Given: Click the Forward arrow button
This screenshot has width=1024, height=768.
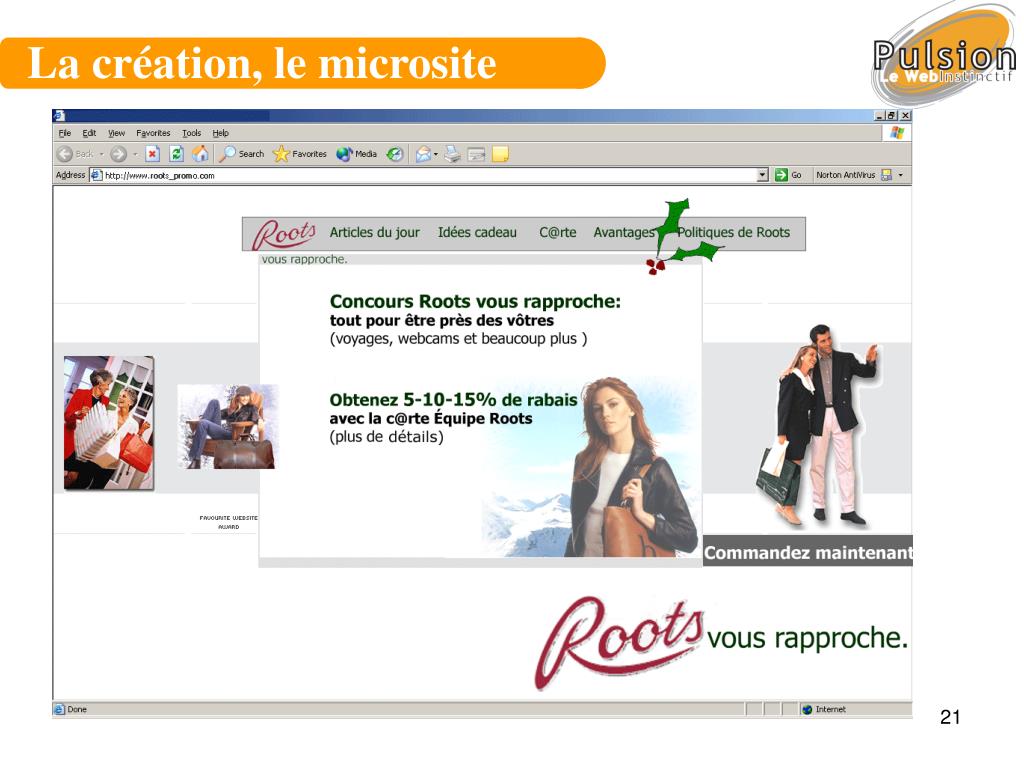Looking at the screenshot, I should tap(118, 154).
